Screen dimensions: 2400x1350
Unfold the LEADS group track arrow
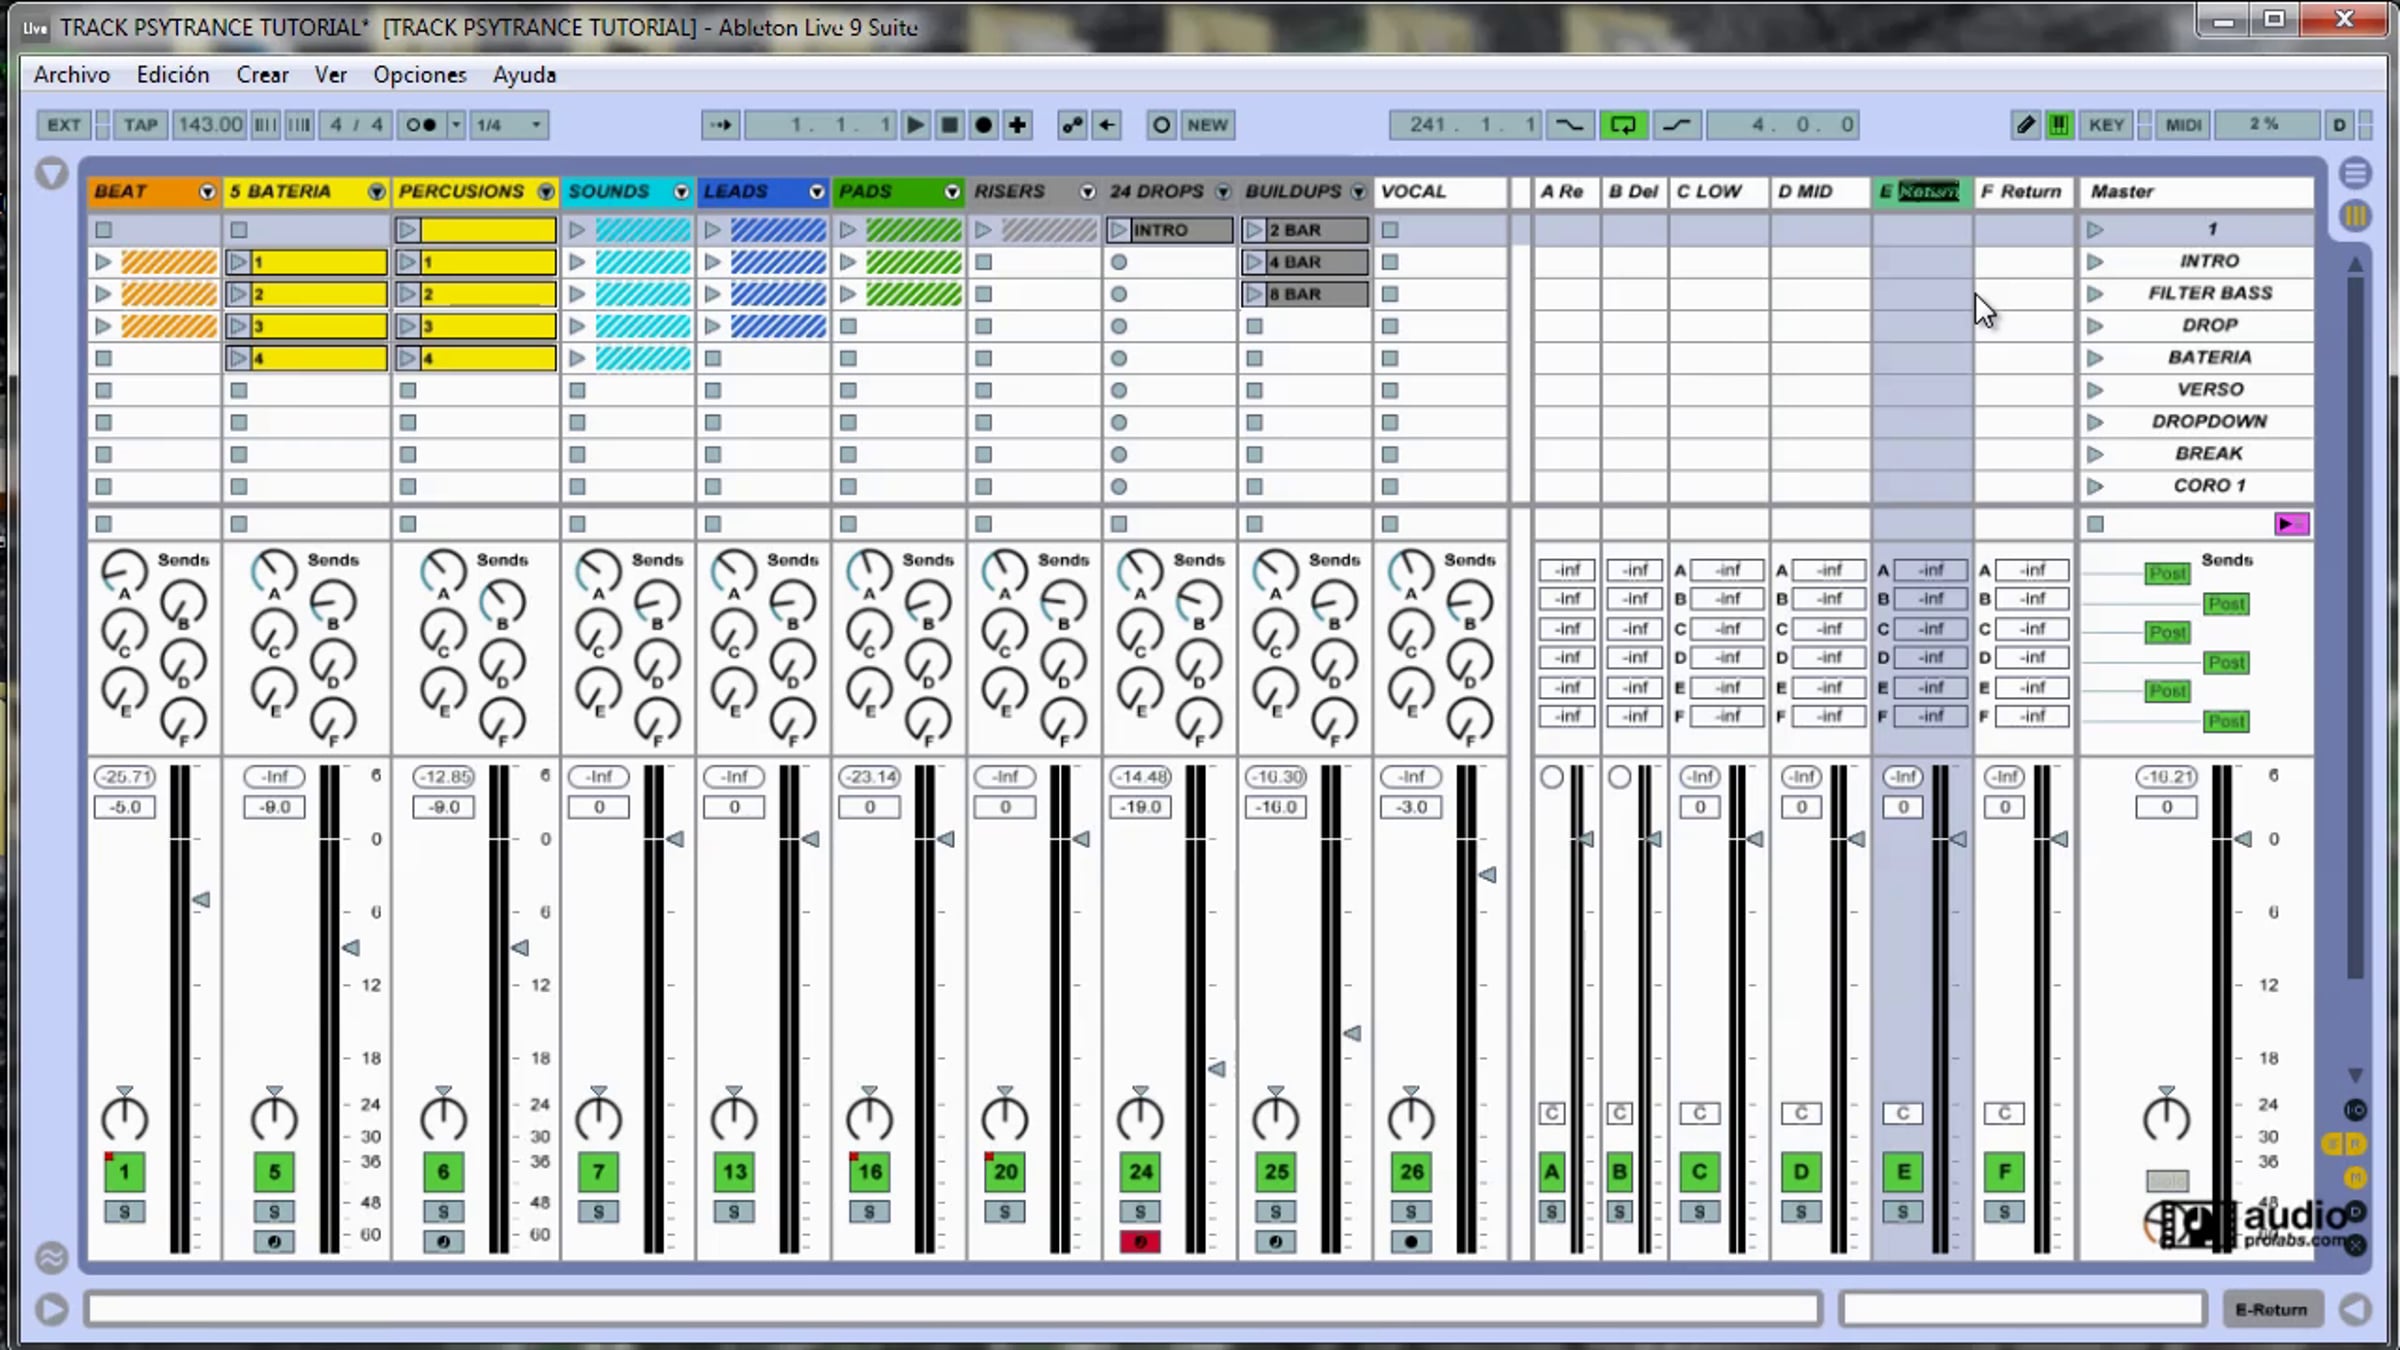[x=817, y=192]
